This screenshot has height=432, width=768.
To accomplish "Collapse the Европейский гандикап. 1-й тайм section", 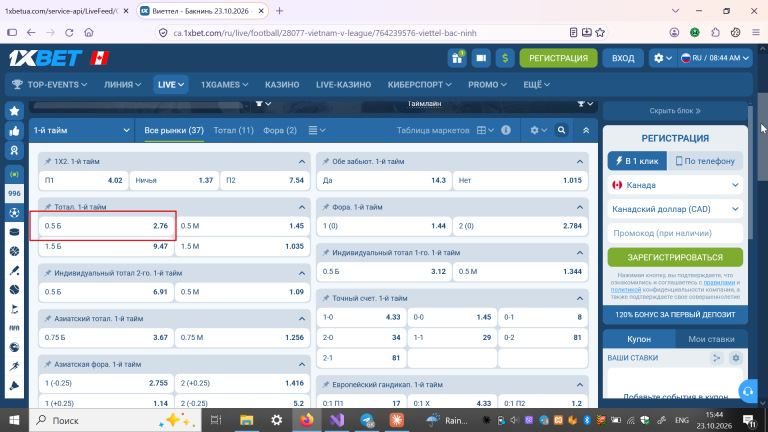I will tap(580, 384).
